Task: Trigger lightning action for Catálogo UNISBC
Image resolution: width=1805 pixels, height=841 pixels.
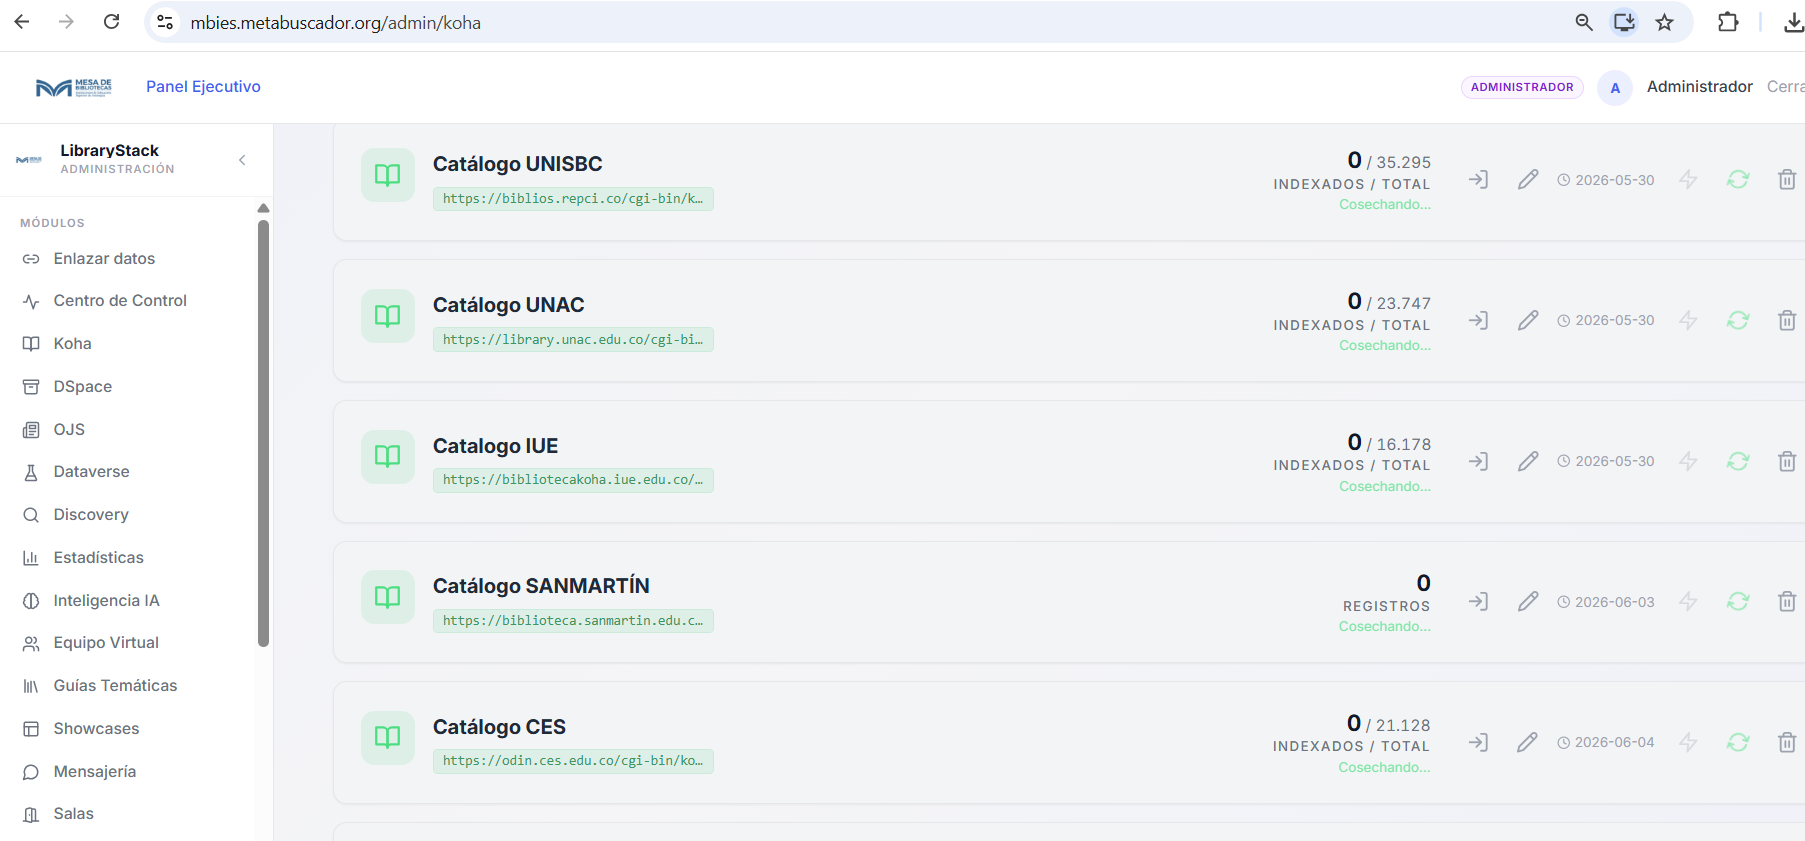Action: pos(1688,180)
